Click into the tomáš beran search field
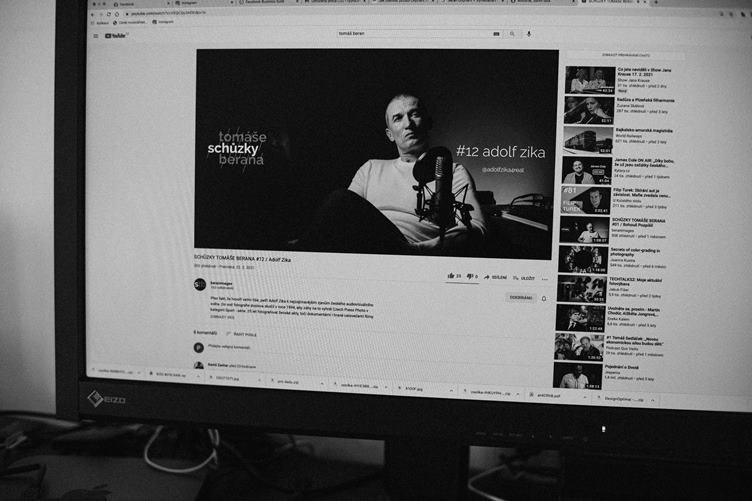 (x=413, y=34)
